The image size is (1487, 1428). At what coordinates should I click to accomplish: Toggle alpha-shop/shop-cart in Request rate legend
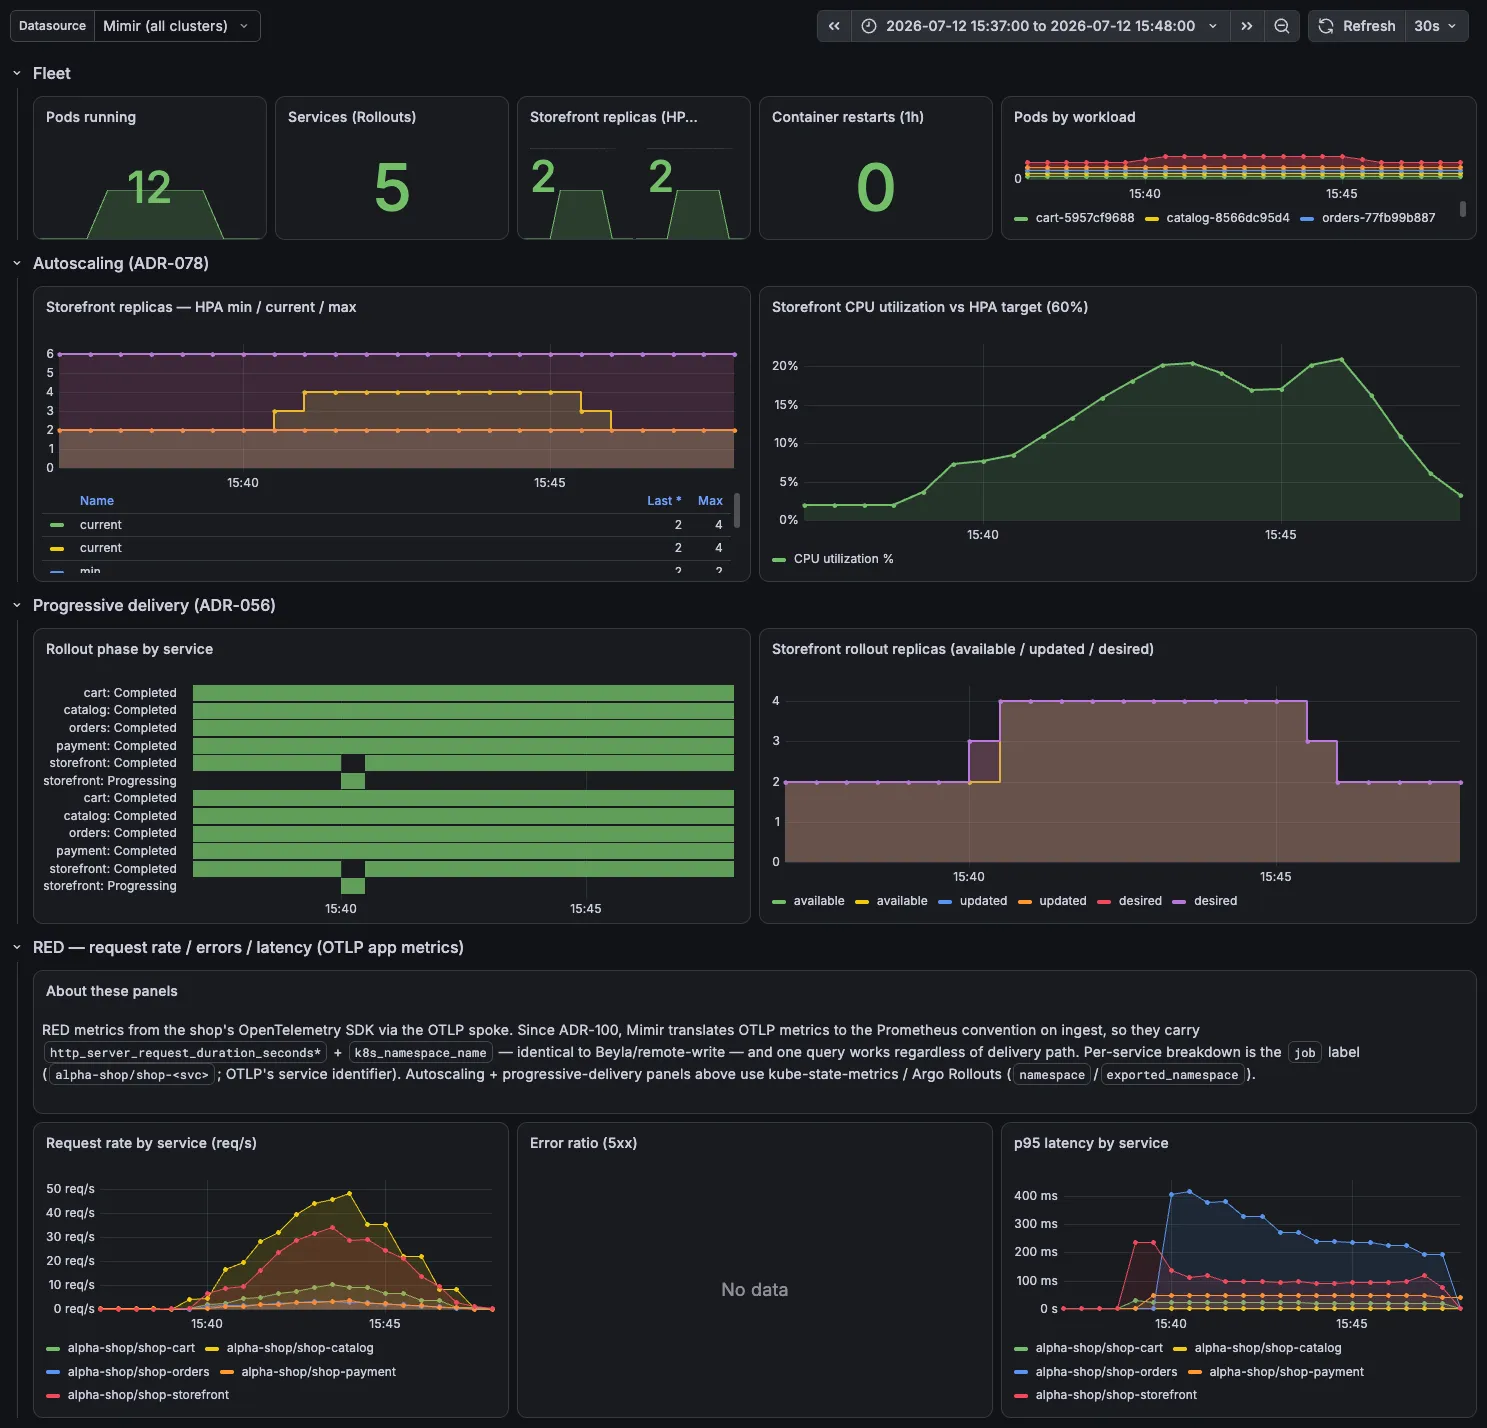click(x=131, y=1348)
